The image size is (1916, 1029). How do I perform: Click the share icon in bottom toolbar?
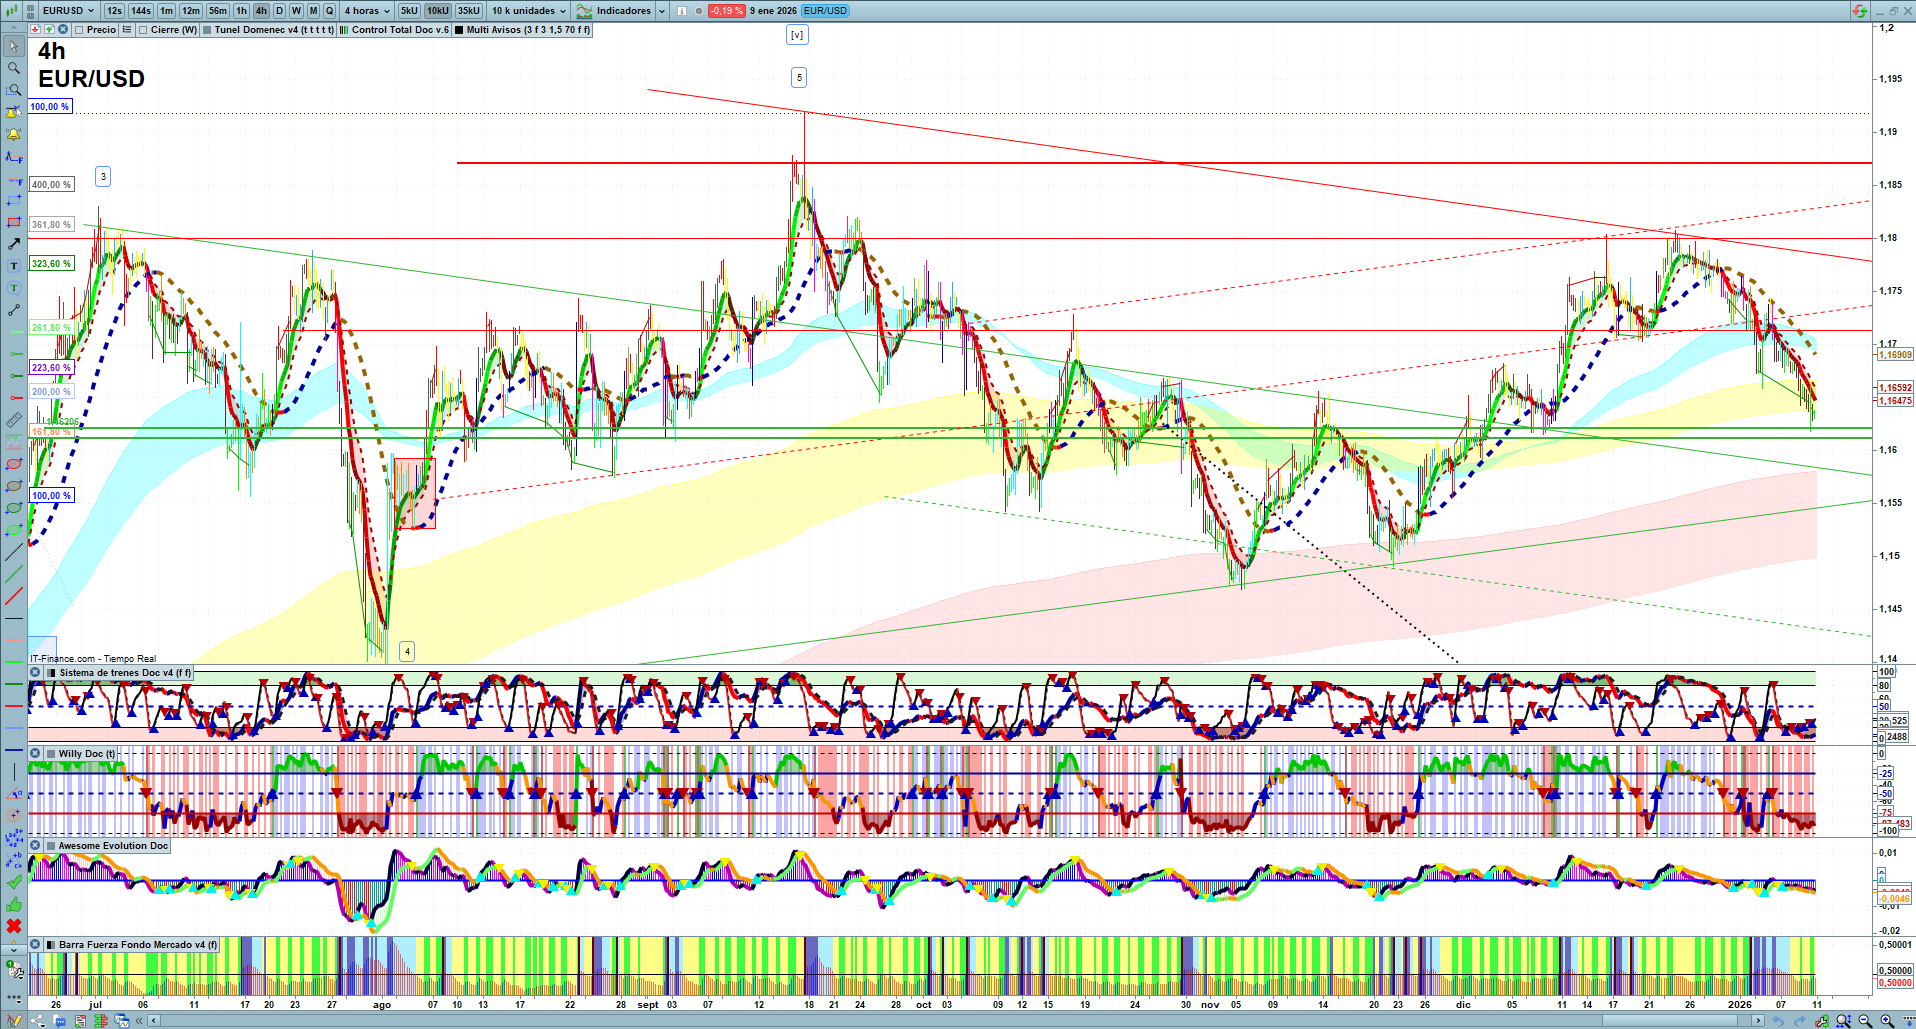(38, 1021)
